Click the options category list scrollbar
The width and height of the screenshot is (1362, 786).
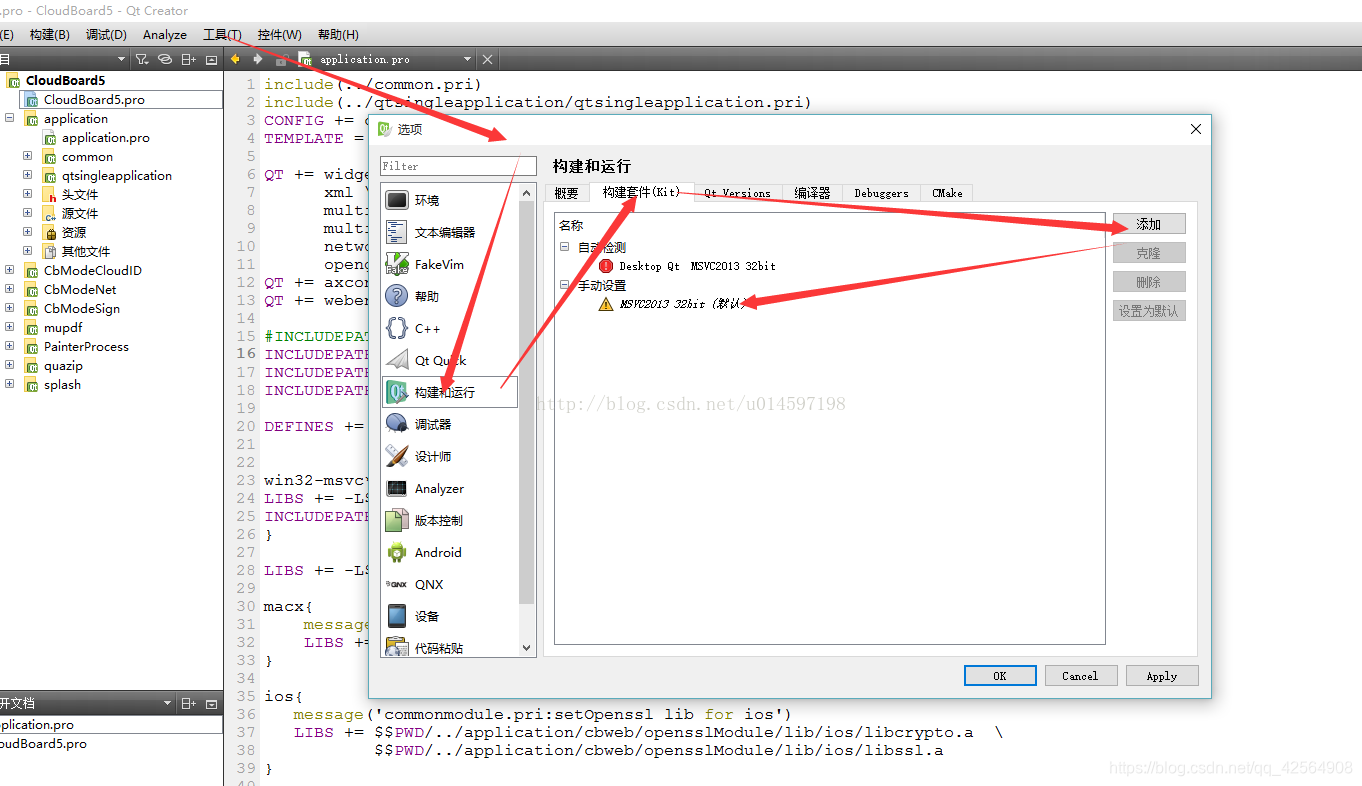(527, 400)
